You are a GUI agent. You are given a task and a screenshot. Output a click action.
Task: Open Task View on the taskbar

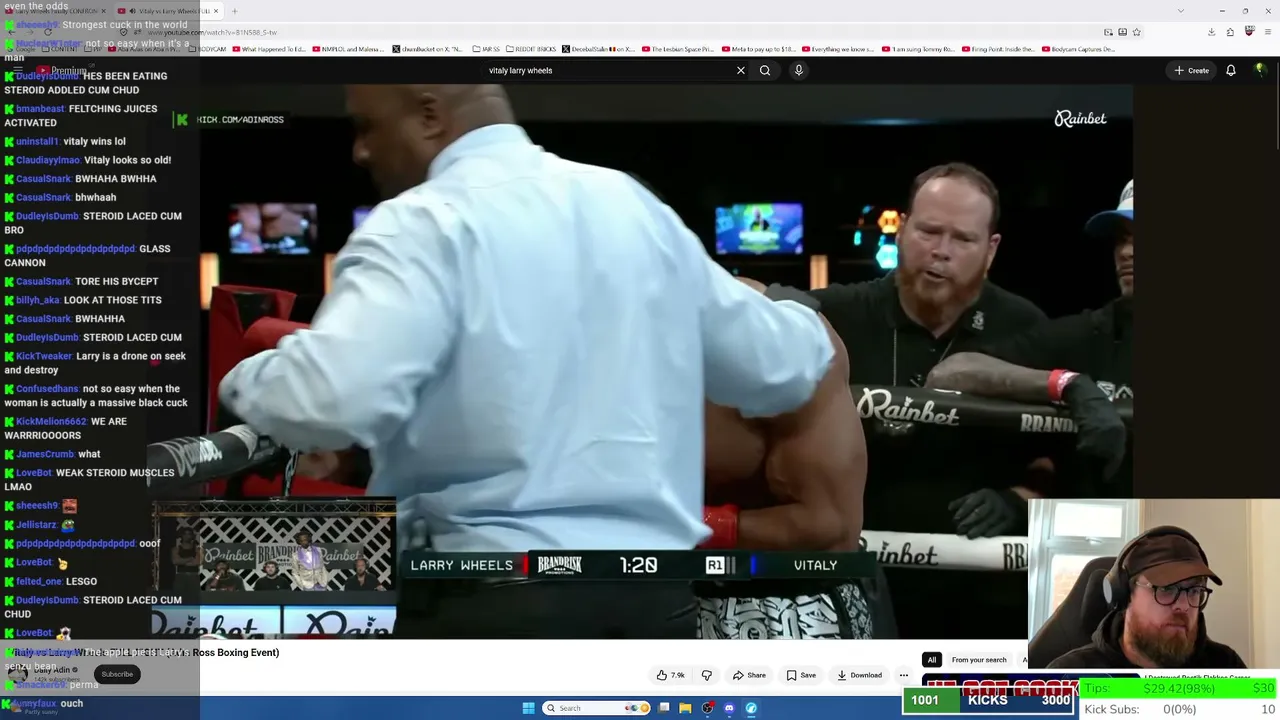pyautogui.click(x=664, y=708)
